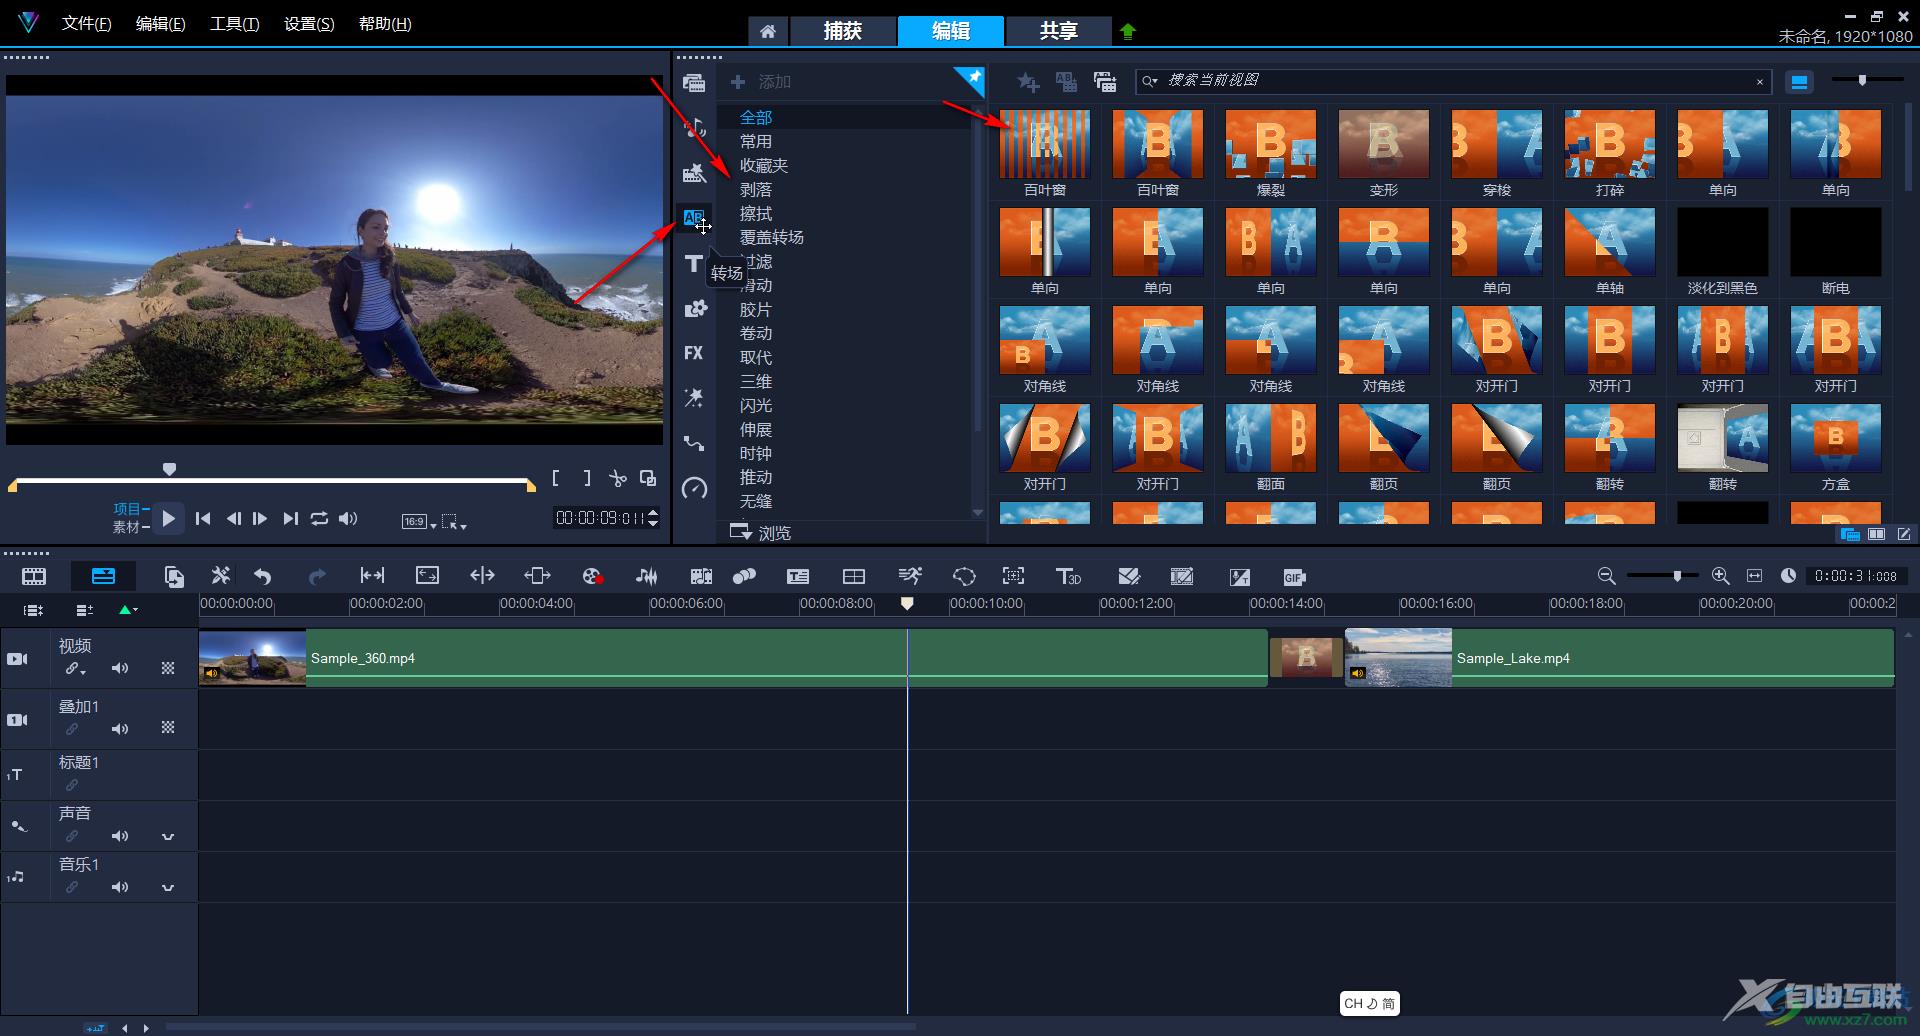The width and height of the screenshot is (1920, 1036).
Task: Click the 浏览 button
Action: [x=761, y=532]
